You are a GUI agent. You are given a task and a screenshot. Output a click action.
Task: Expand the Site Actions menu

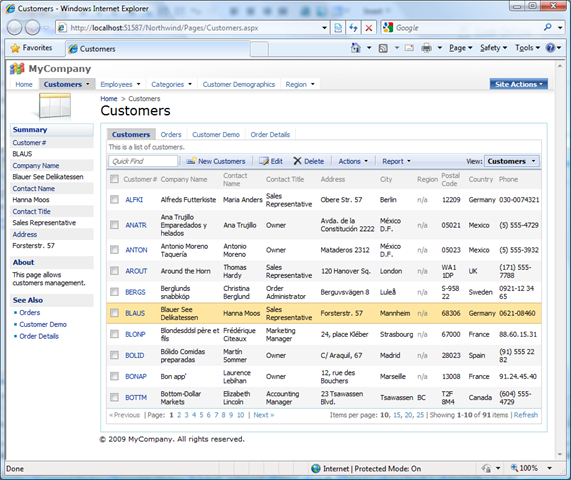click(519, 84)
